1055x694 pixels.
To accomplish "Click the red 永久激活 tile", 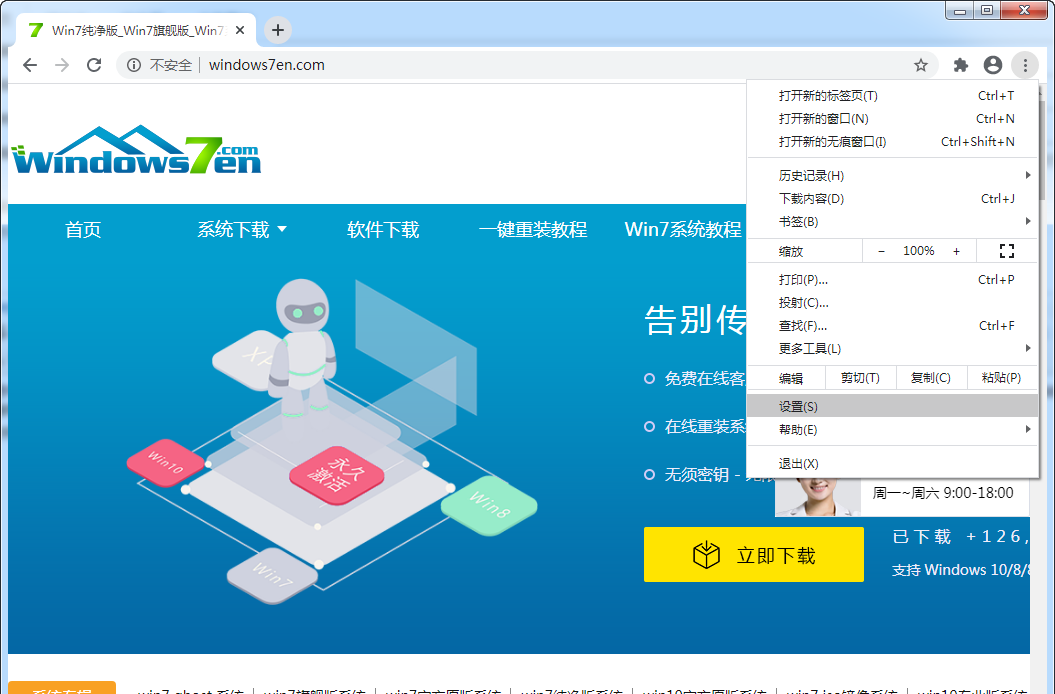I will [336, 475].
